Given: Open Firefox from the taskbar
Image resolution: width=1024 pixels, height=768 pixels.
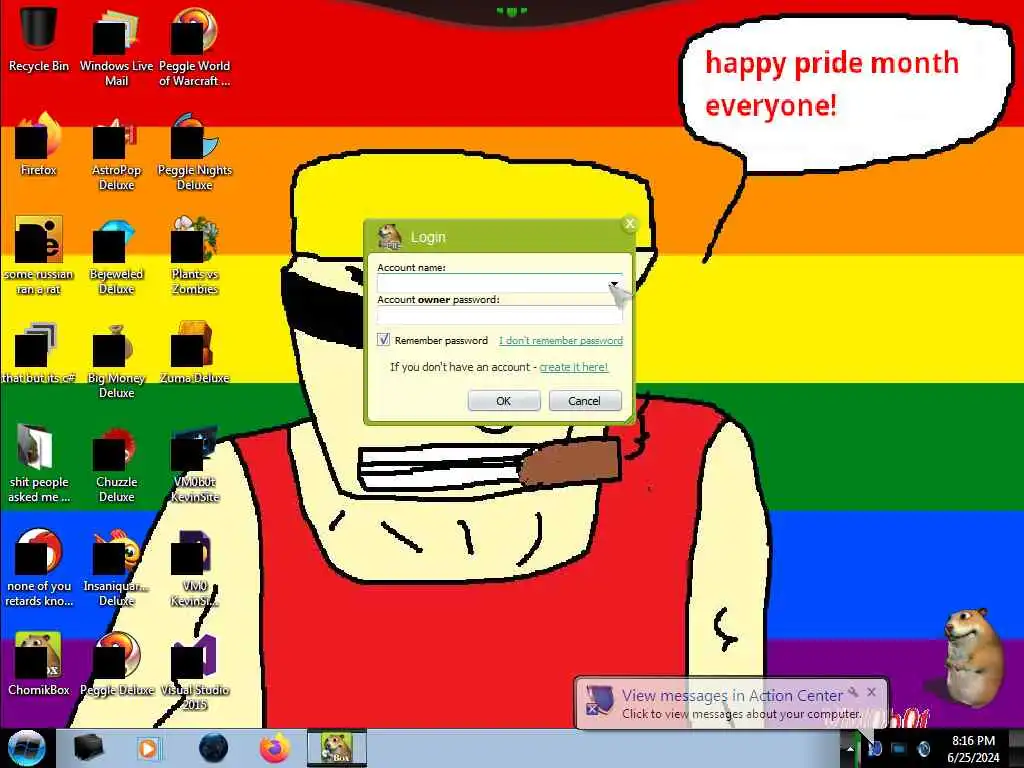Looking at the screenshot, I should pyautogui.click(x=275, y=748).
